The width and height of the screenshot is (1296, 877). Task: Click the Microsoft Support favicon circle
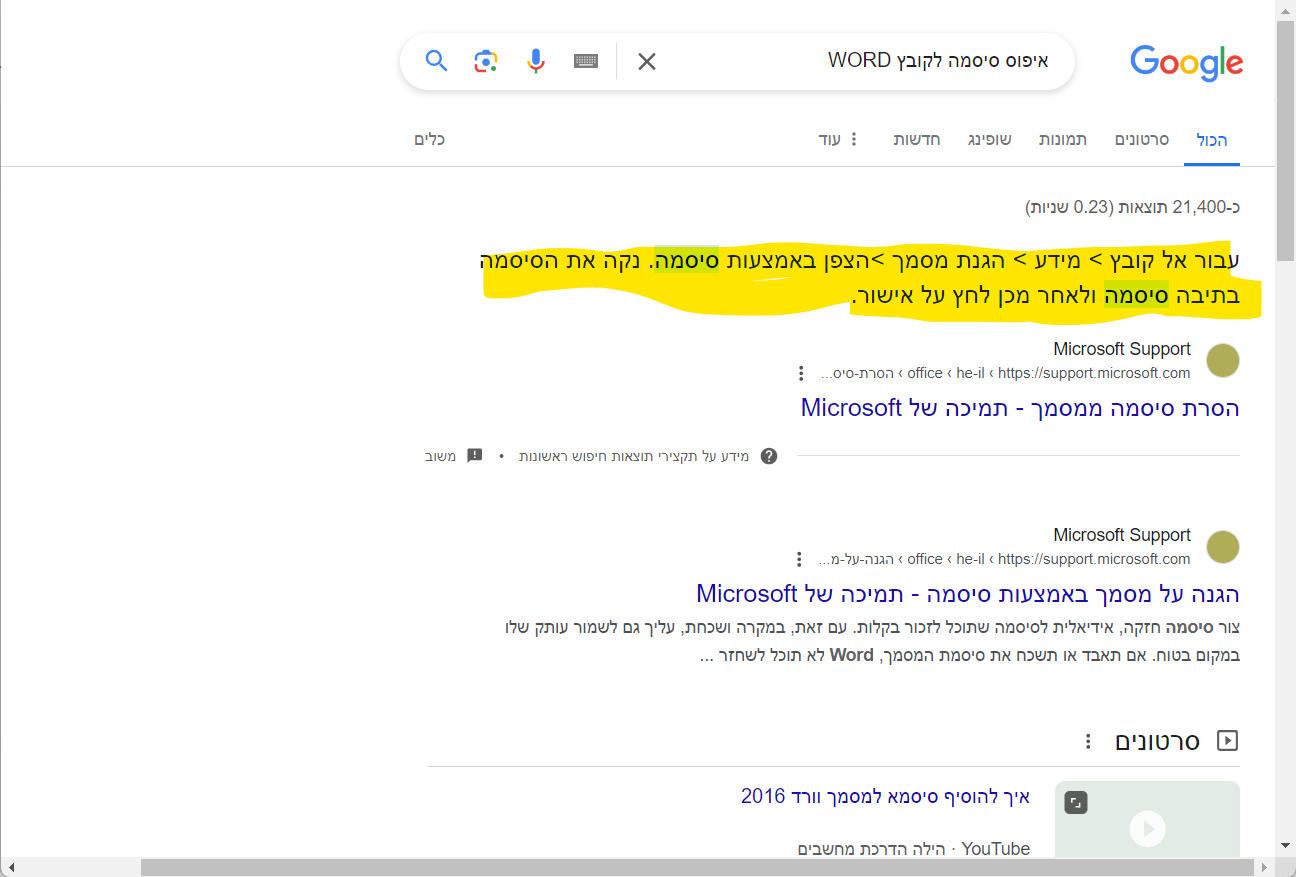(1222, 360)
